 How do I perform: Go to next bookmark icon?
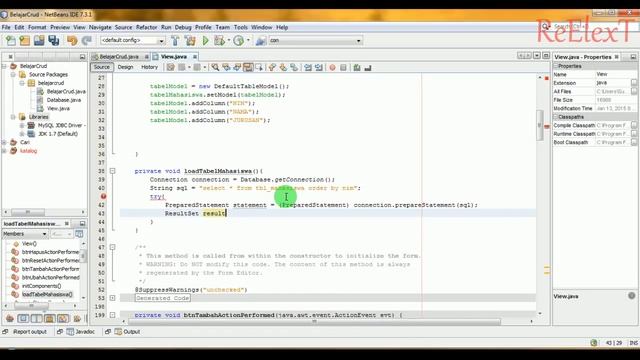point(282,67)
